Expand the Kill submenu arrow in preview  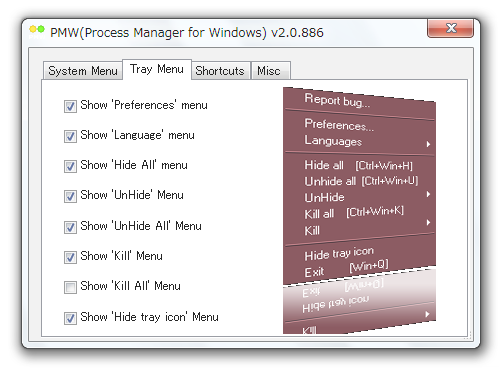coord(428,222)
